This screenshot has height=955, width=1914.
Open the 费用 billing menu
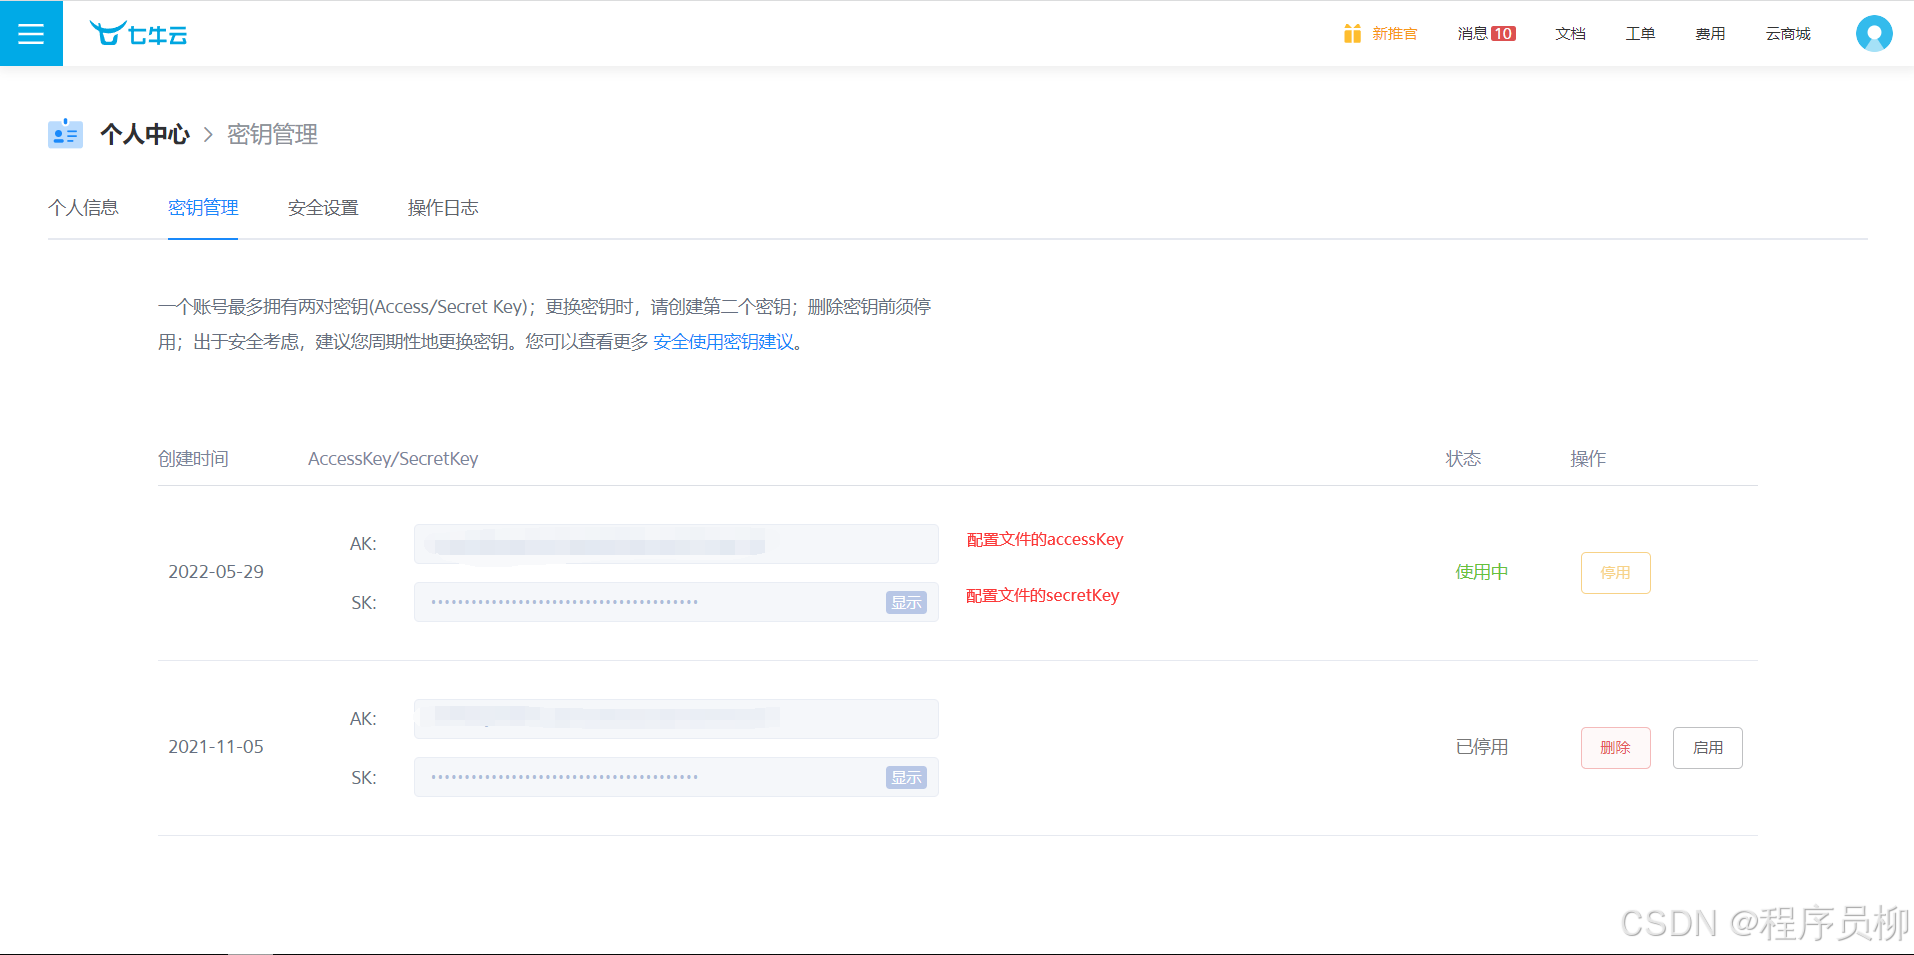pyautogui.click(x=1710, y=34)
